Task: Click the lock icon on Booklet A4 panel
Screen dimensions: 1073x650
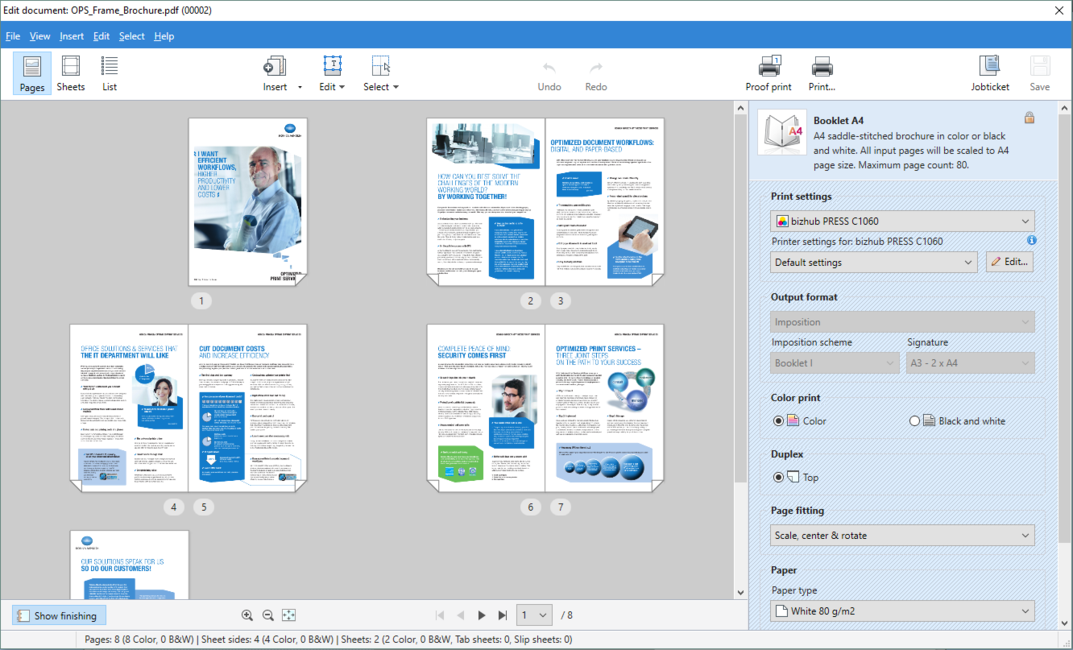Action: [1028, 118]
